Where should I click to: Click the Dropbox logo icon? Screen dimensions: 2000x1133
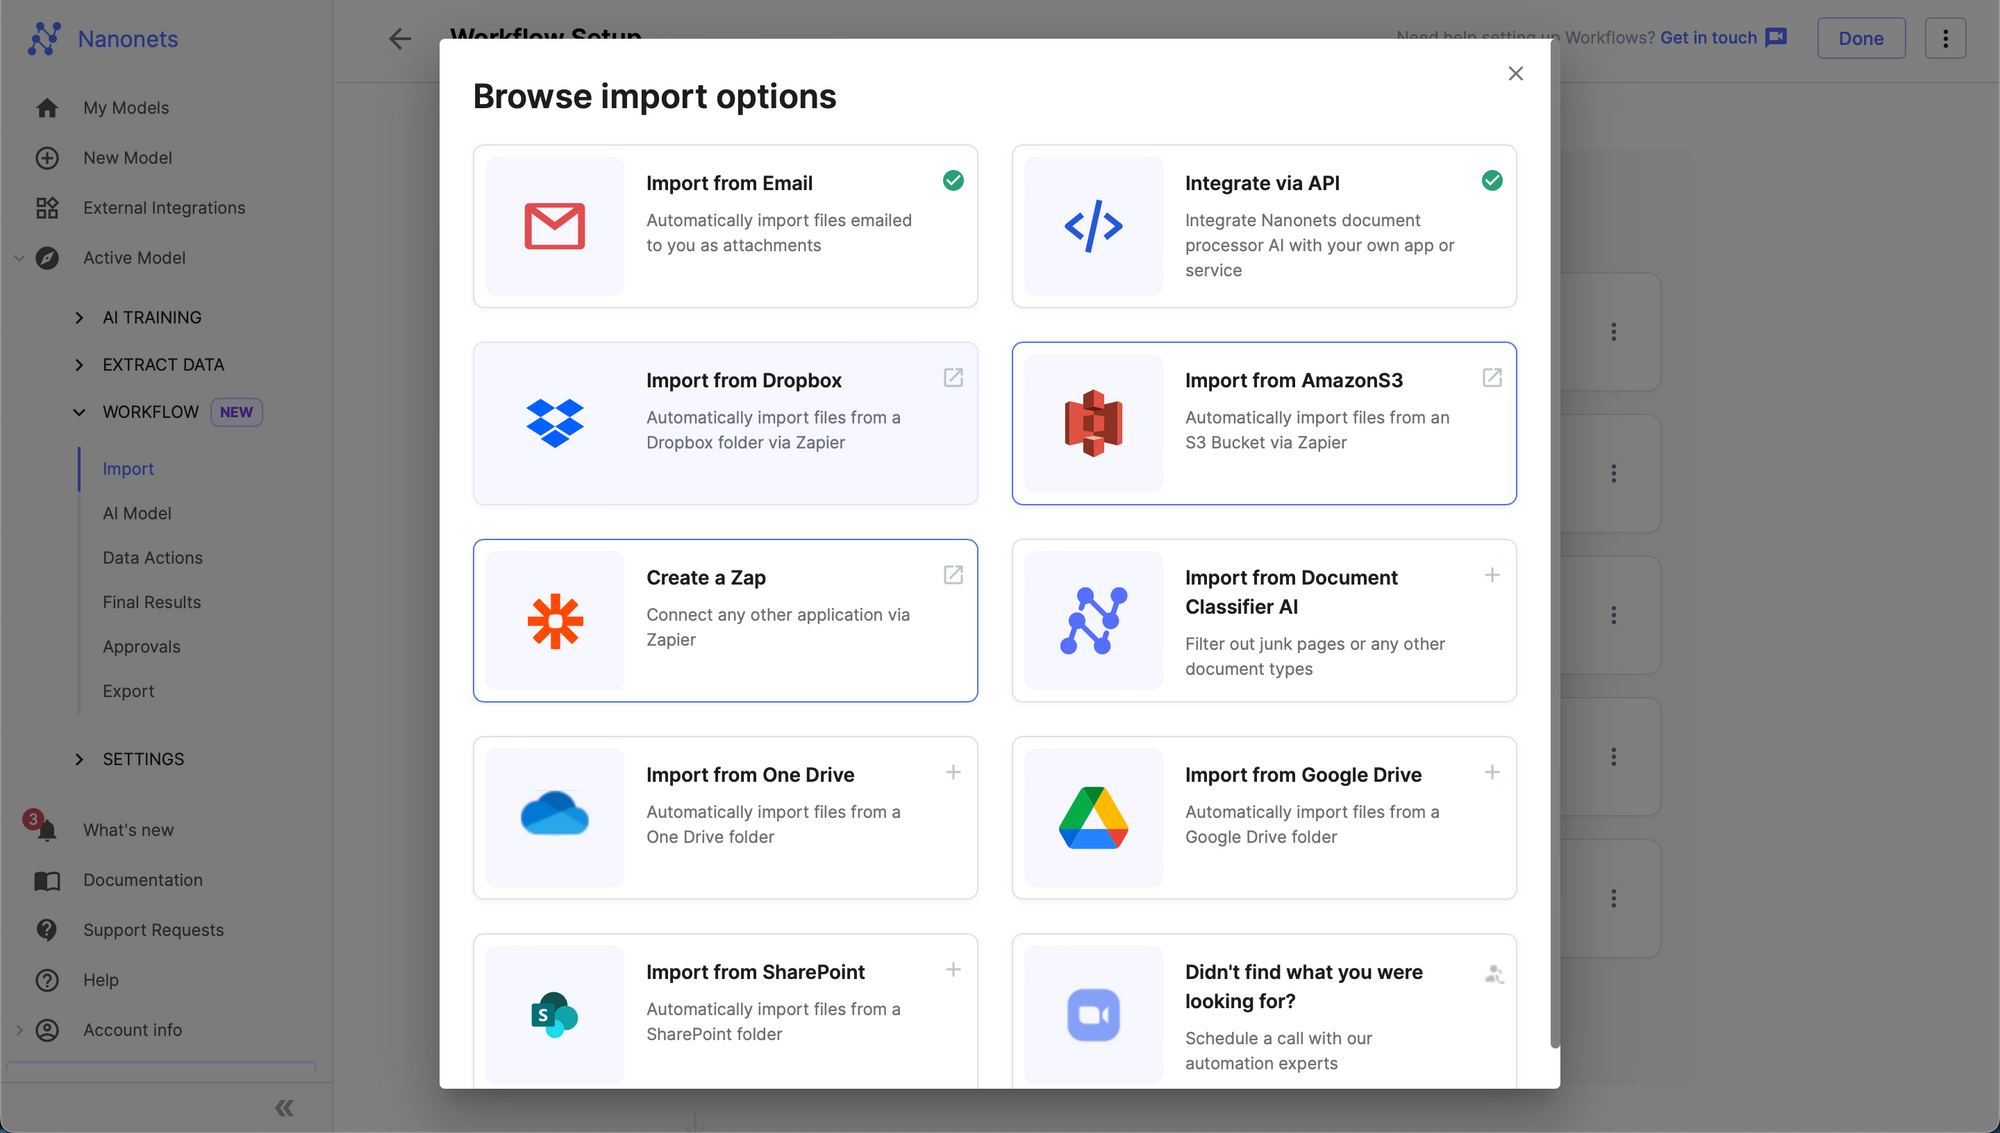tap(554, 423)
